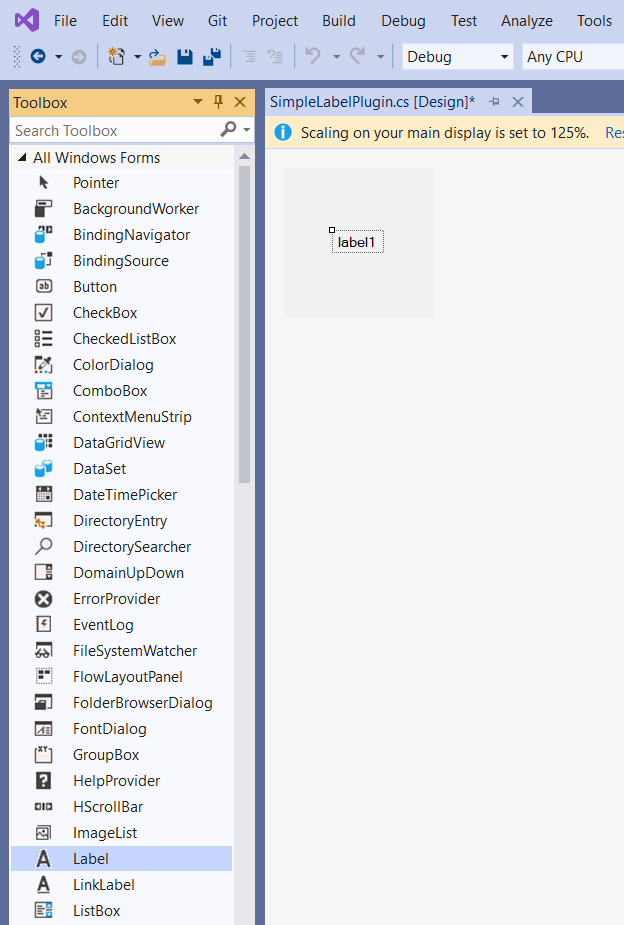This screenshot has width=624, height=925.
Task: Click the New Project toolbar icon
Action: tap(117, 57)
